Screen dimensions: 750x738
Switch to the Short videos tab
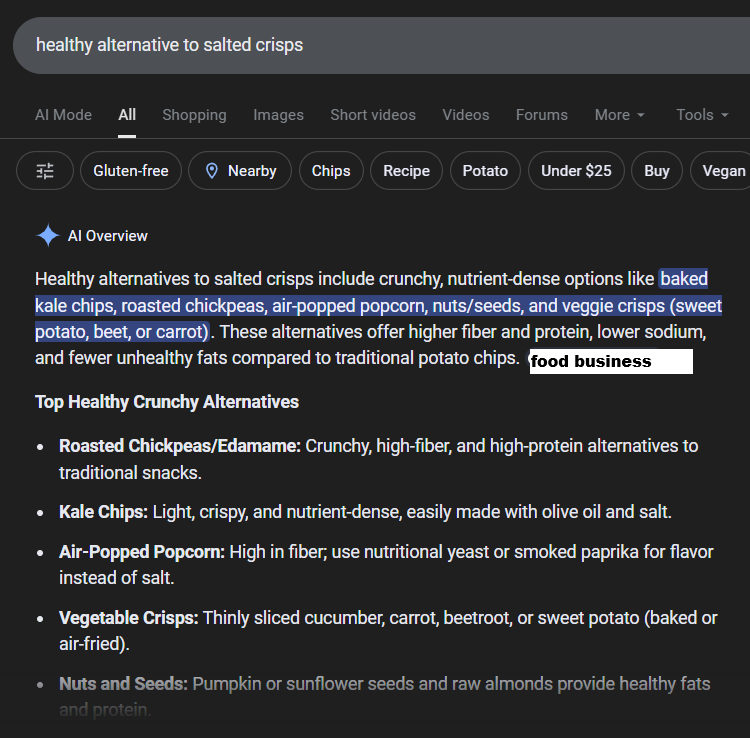coord(373,115)
